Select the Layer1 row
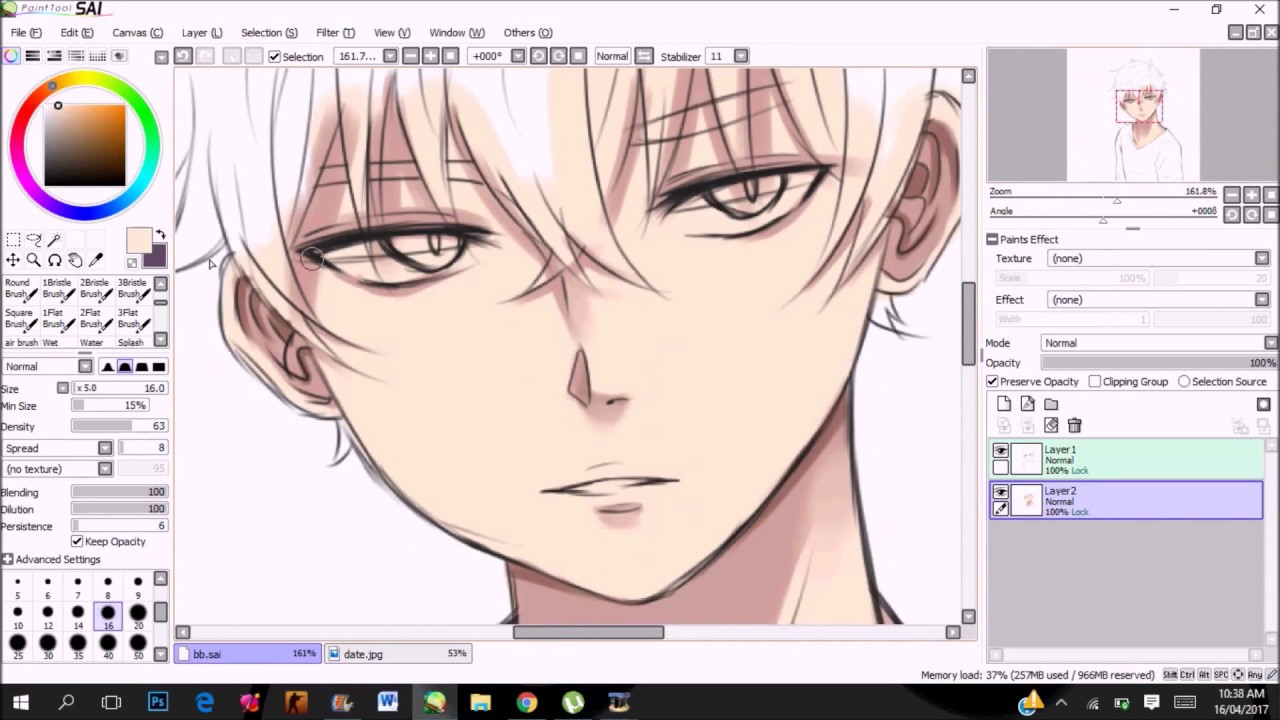 pyautogui.click(x=1126, y=459)
